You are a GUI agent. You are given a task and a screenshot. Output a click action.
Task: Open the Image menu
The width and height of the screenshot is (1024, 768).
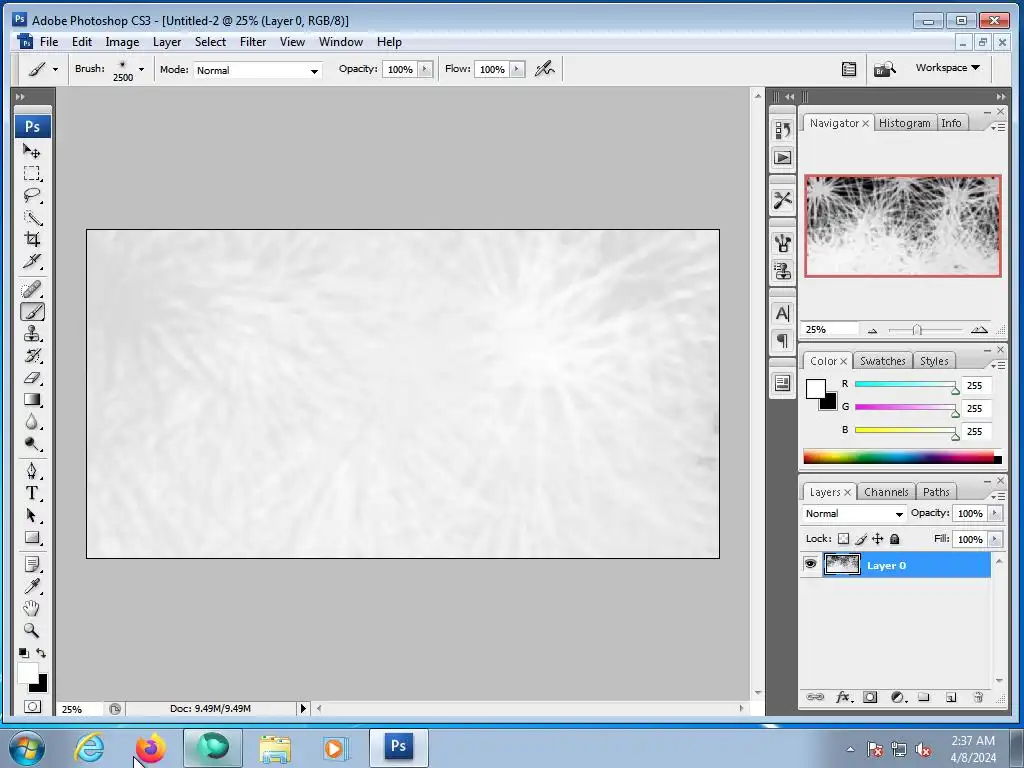(x=122, y=42)
